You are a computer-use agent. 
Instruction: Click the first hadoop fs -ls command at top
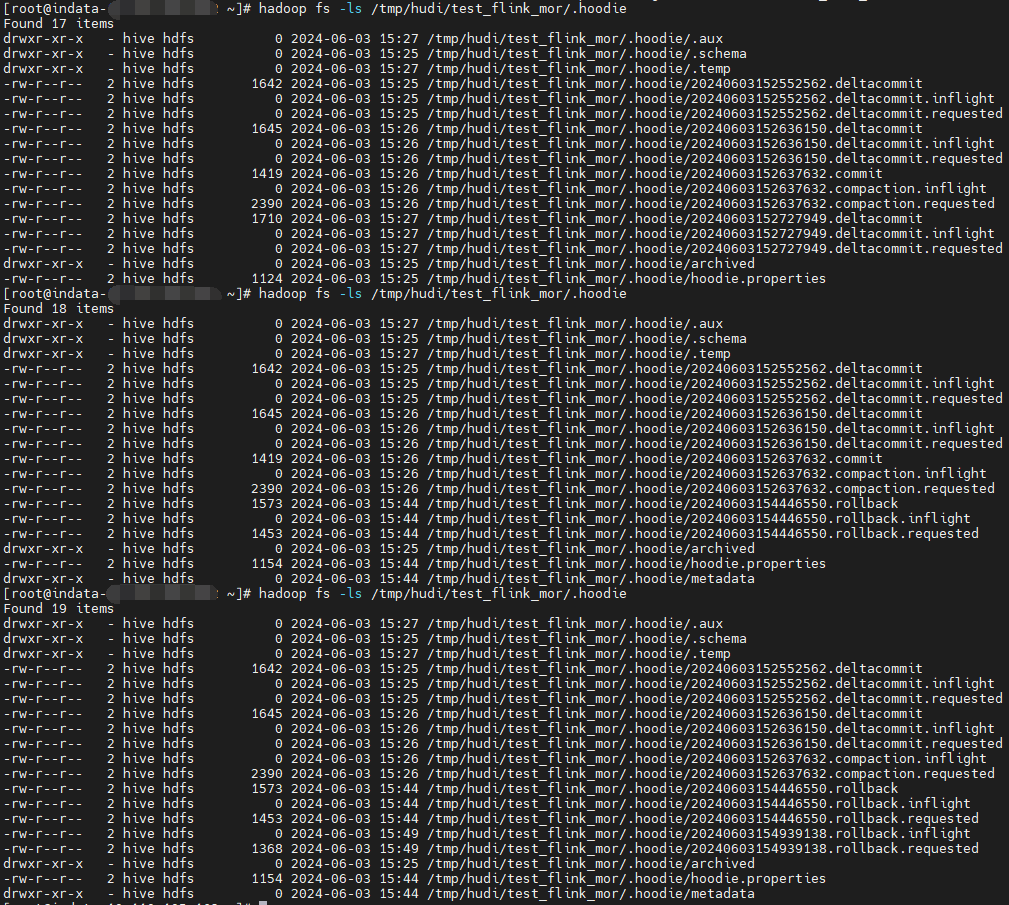pos(442,9)
